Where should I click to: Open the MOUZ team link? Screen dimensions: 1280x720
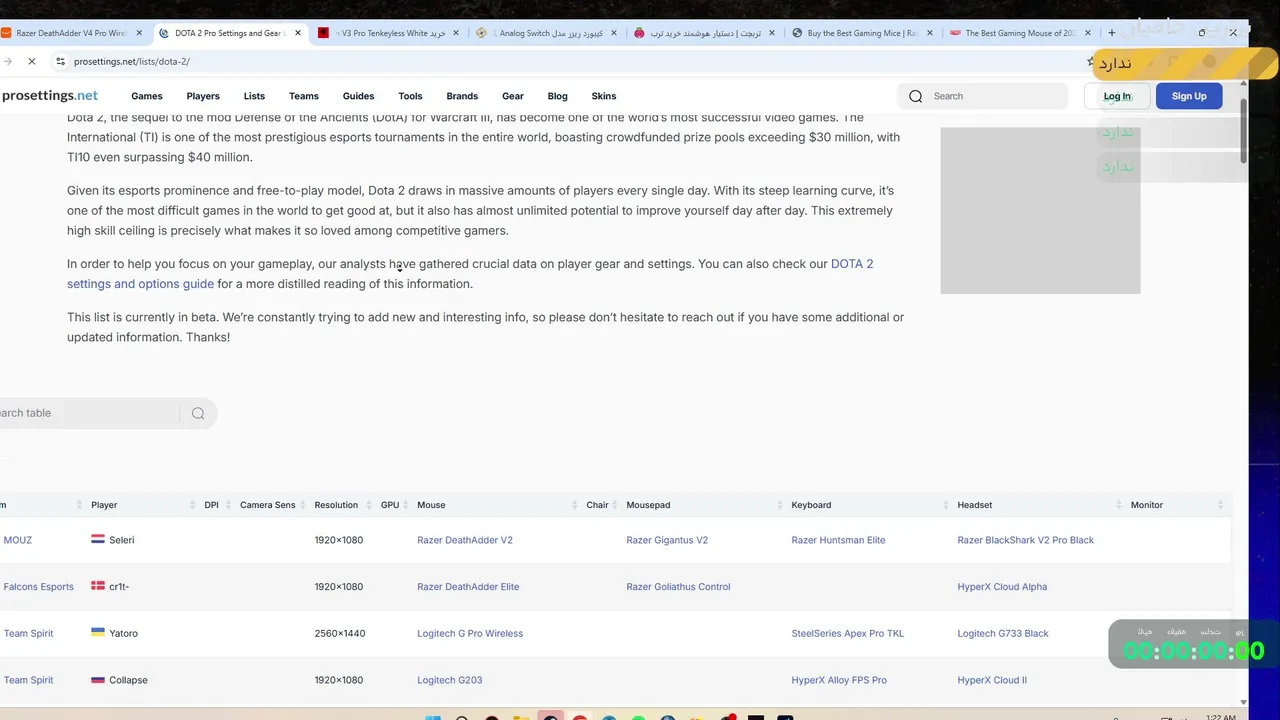[17, 540]
